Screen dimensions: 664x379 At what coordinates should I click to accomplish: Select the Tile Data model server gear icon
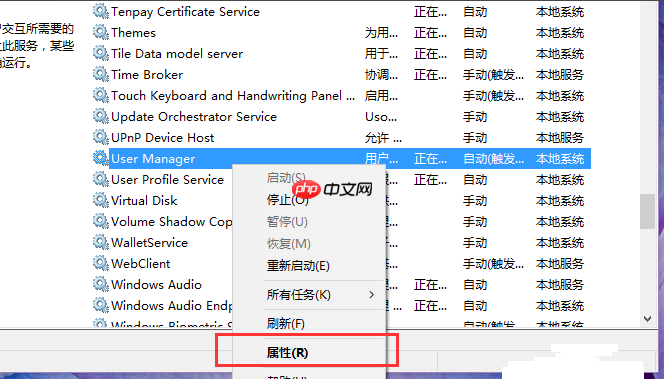(x=101, y=53)
